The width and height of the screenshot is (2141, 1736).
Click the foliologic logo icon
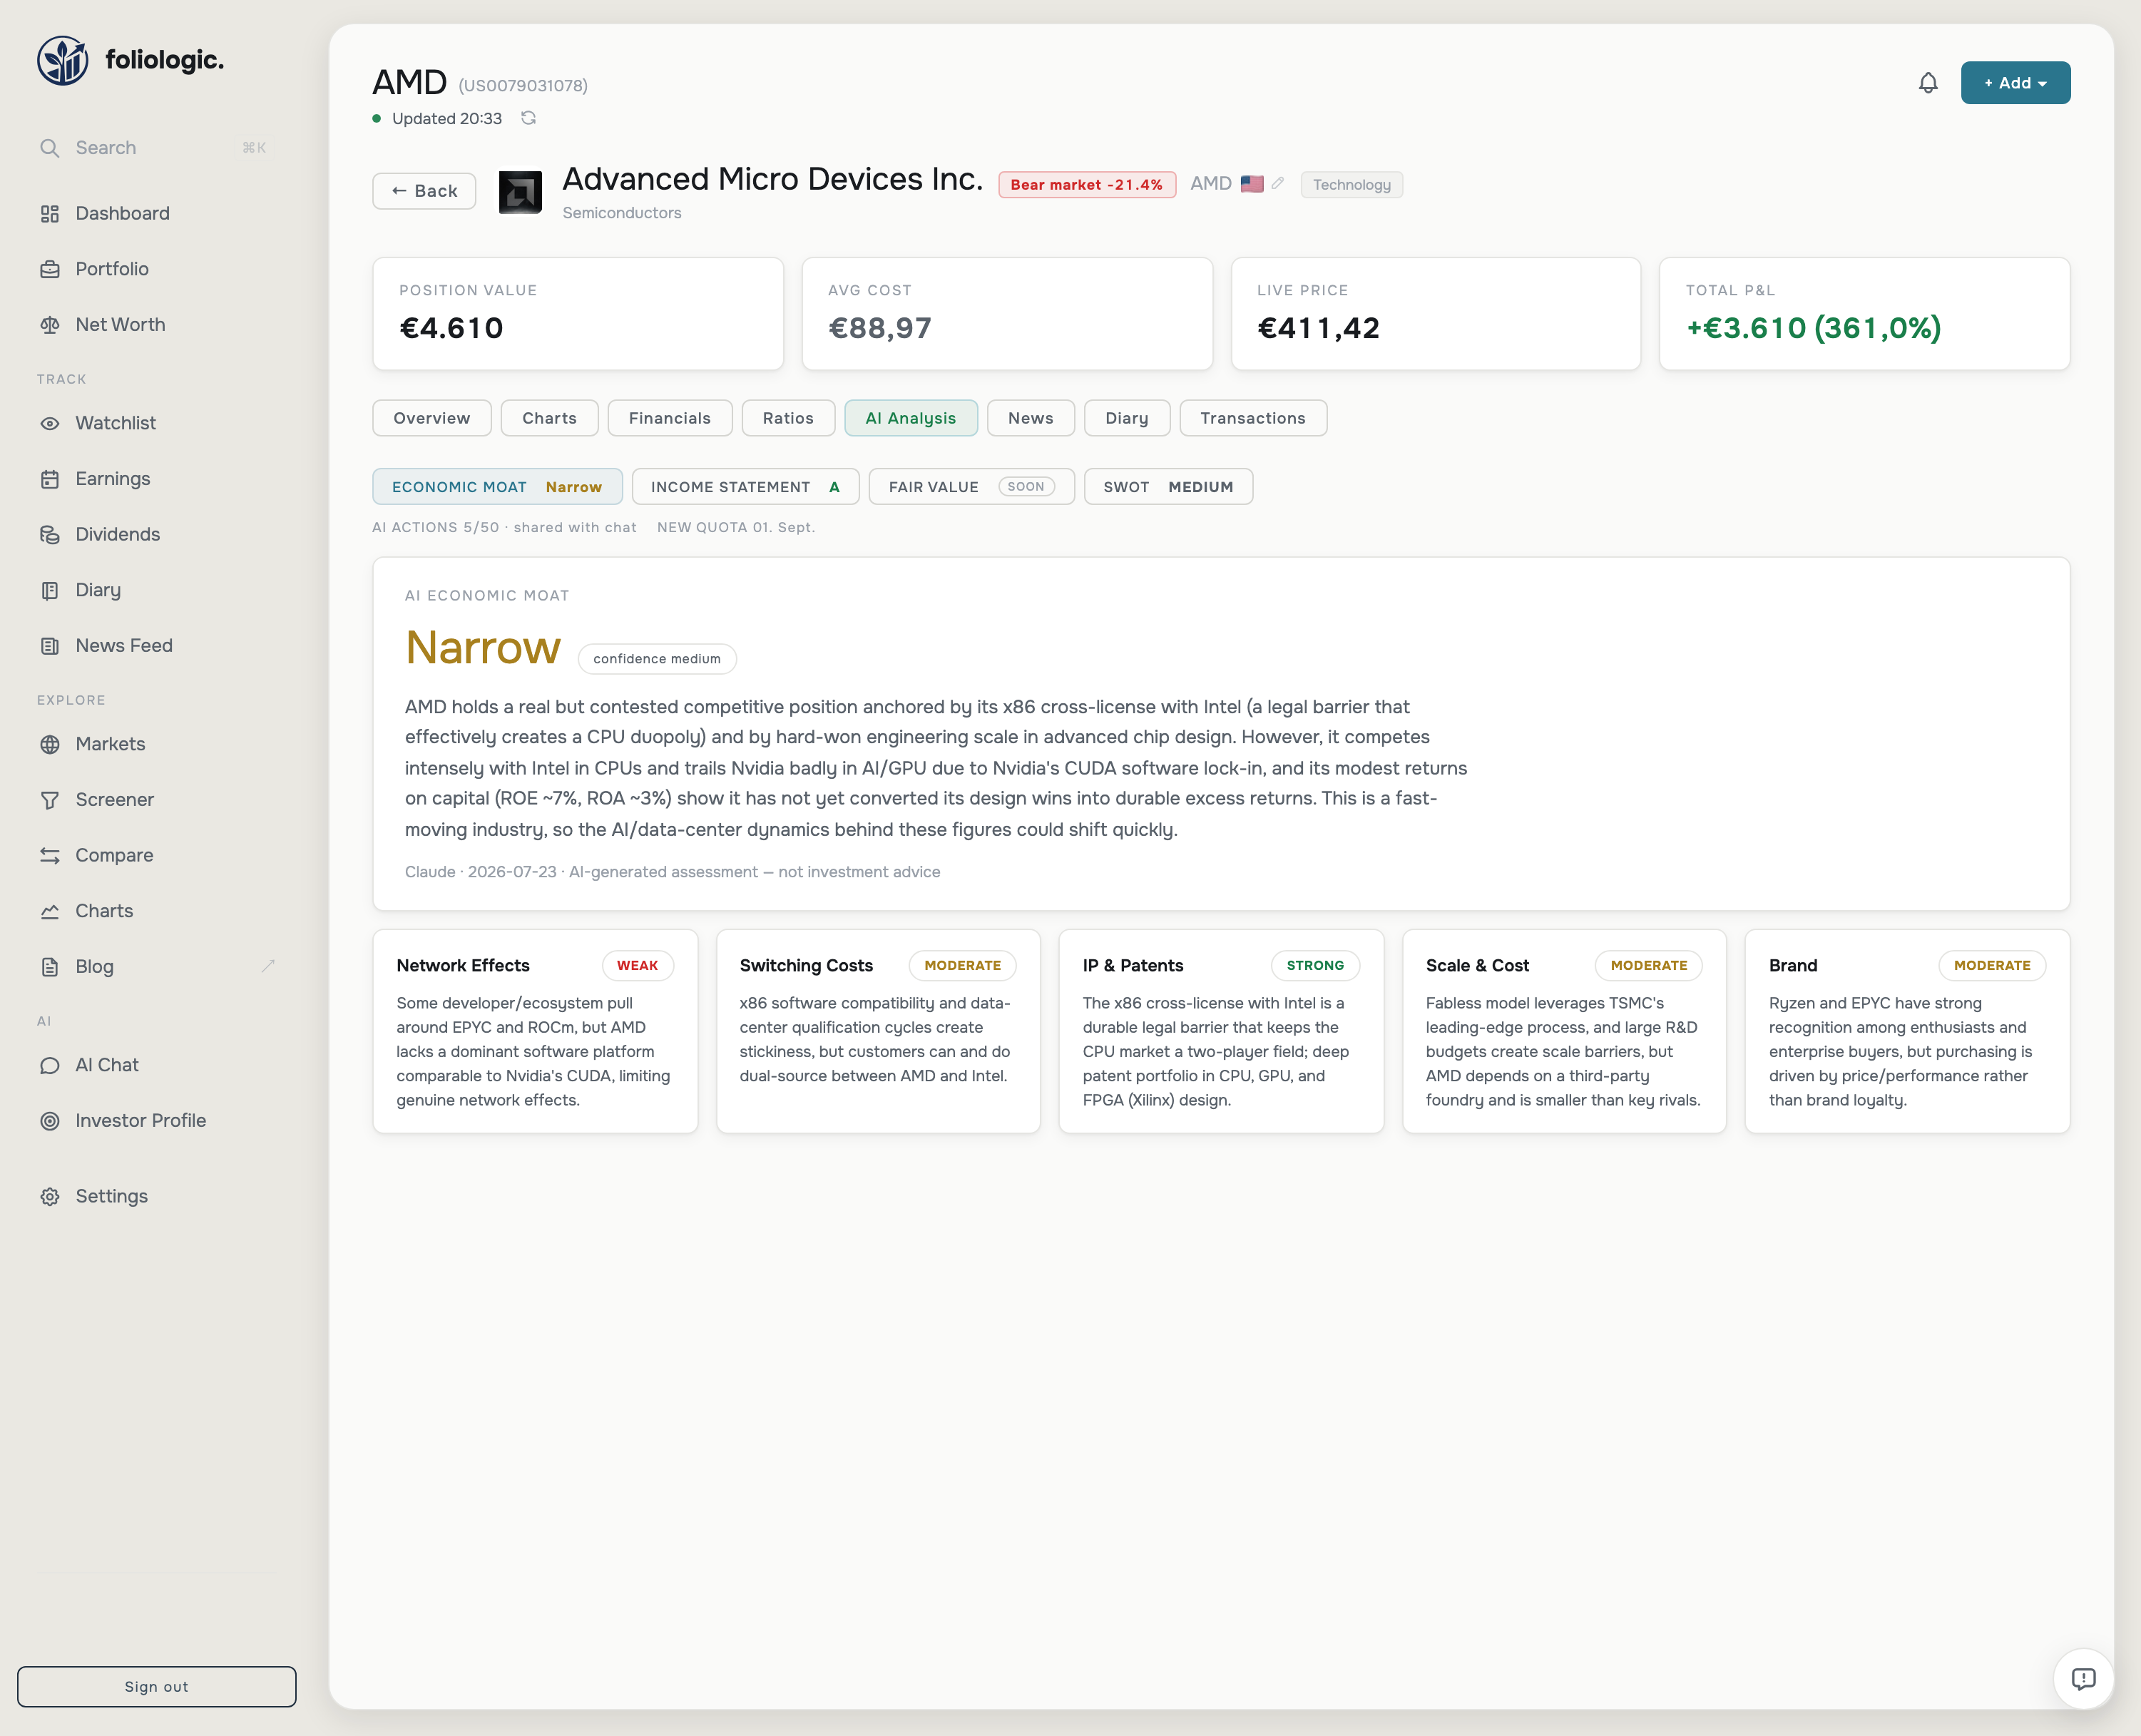tap(63, 61)
